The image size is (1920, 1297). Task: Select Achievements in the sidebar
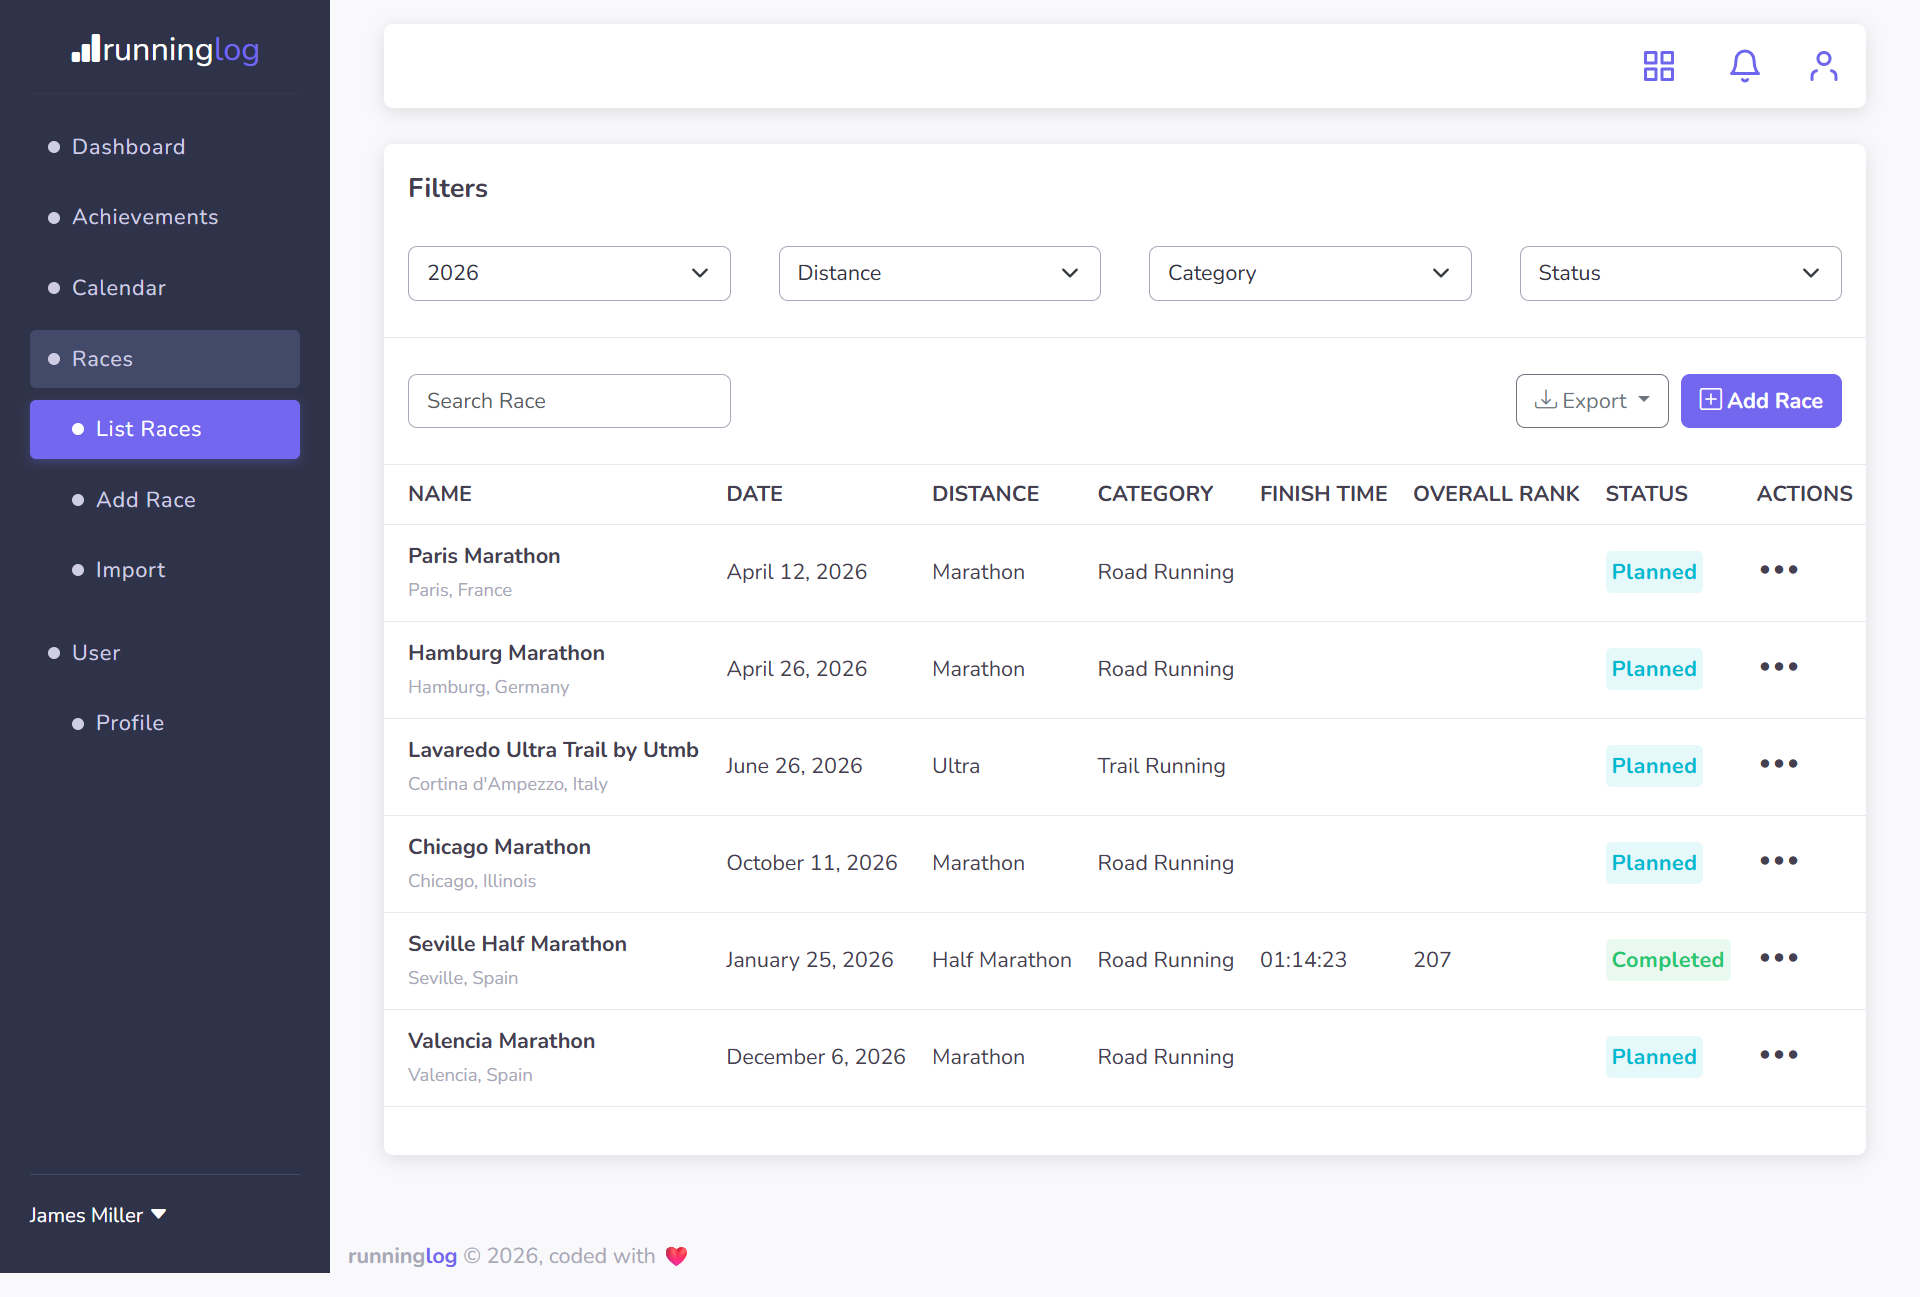point(145,217)
